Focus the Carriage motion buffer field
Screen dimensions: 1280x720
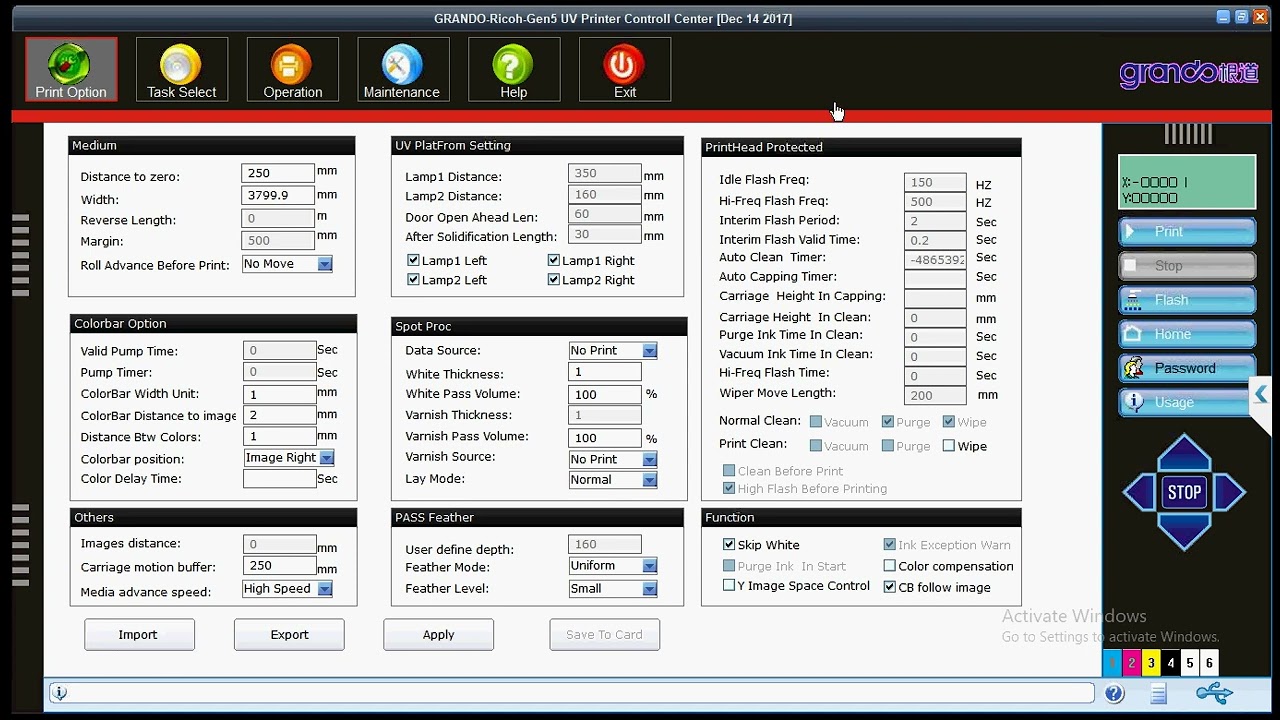280,566
